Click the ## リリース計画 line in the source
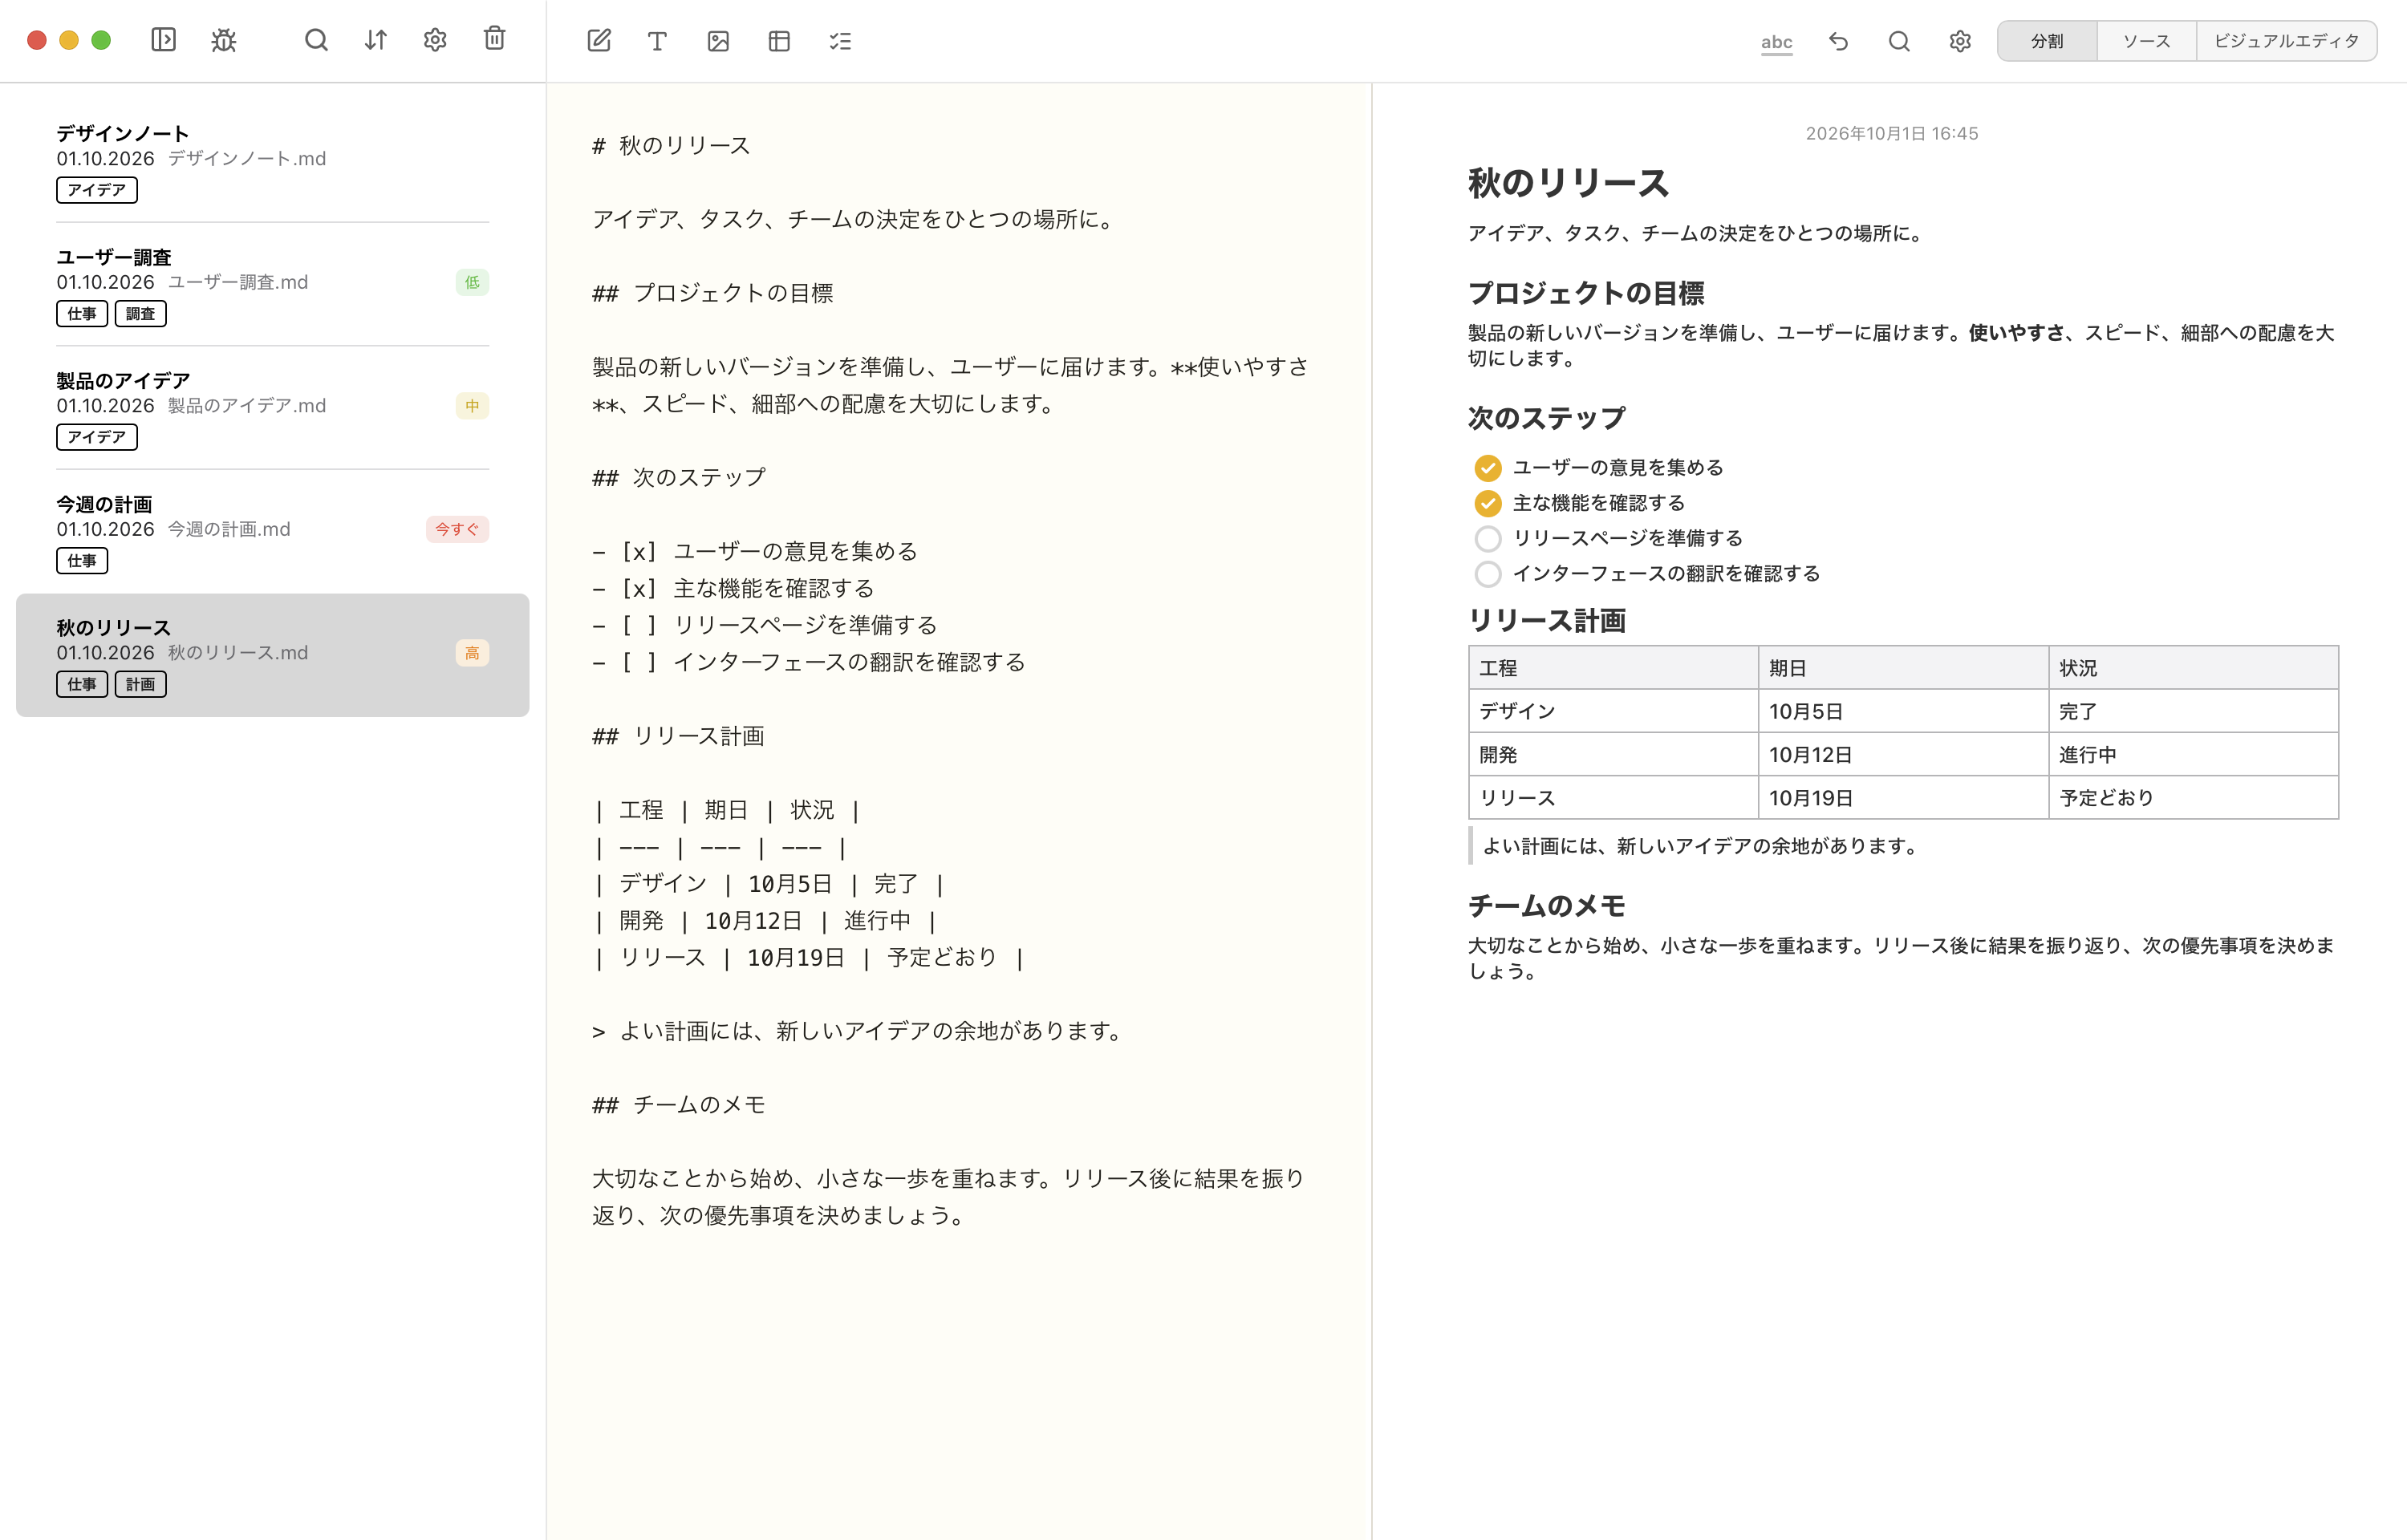This screenshot has width=2407, height=1540. point(678,737)
